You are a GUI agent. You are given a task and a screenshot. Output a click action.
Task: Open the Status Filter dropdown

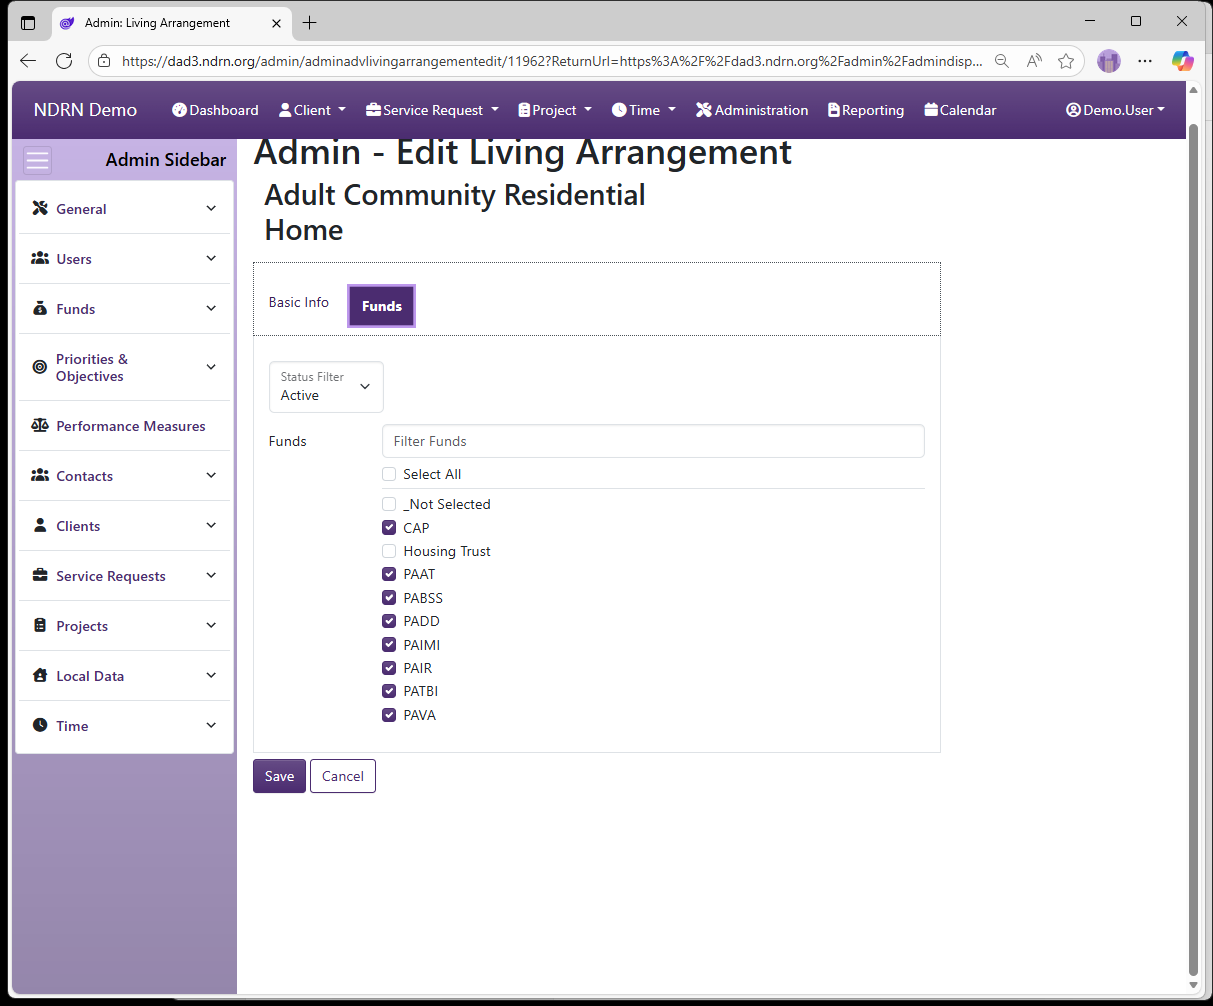click(326, 387)
